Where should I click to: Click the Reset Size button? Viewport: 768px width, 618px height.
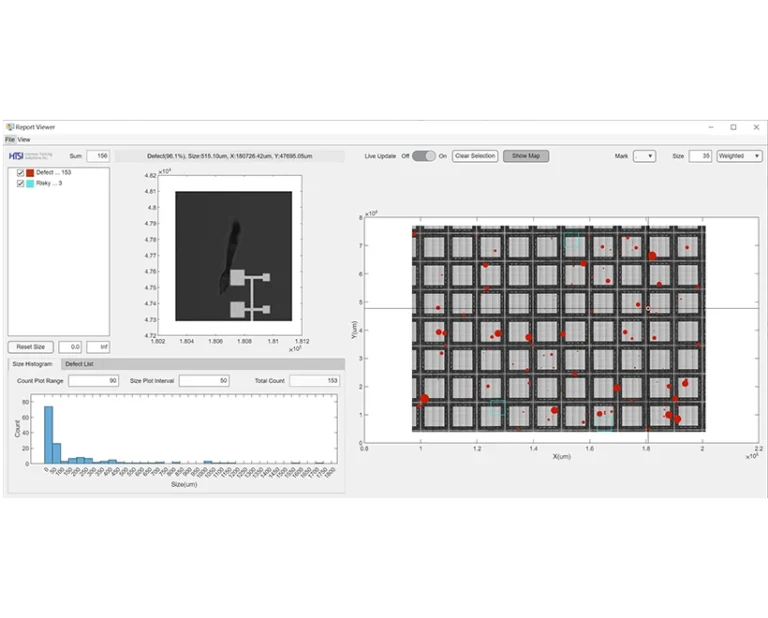[x=31, y=347]
